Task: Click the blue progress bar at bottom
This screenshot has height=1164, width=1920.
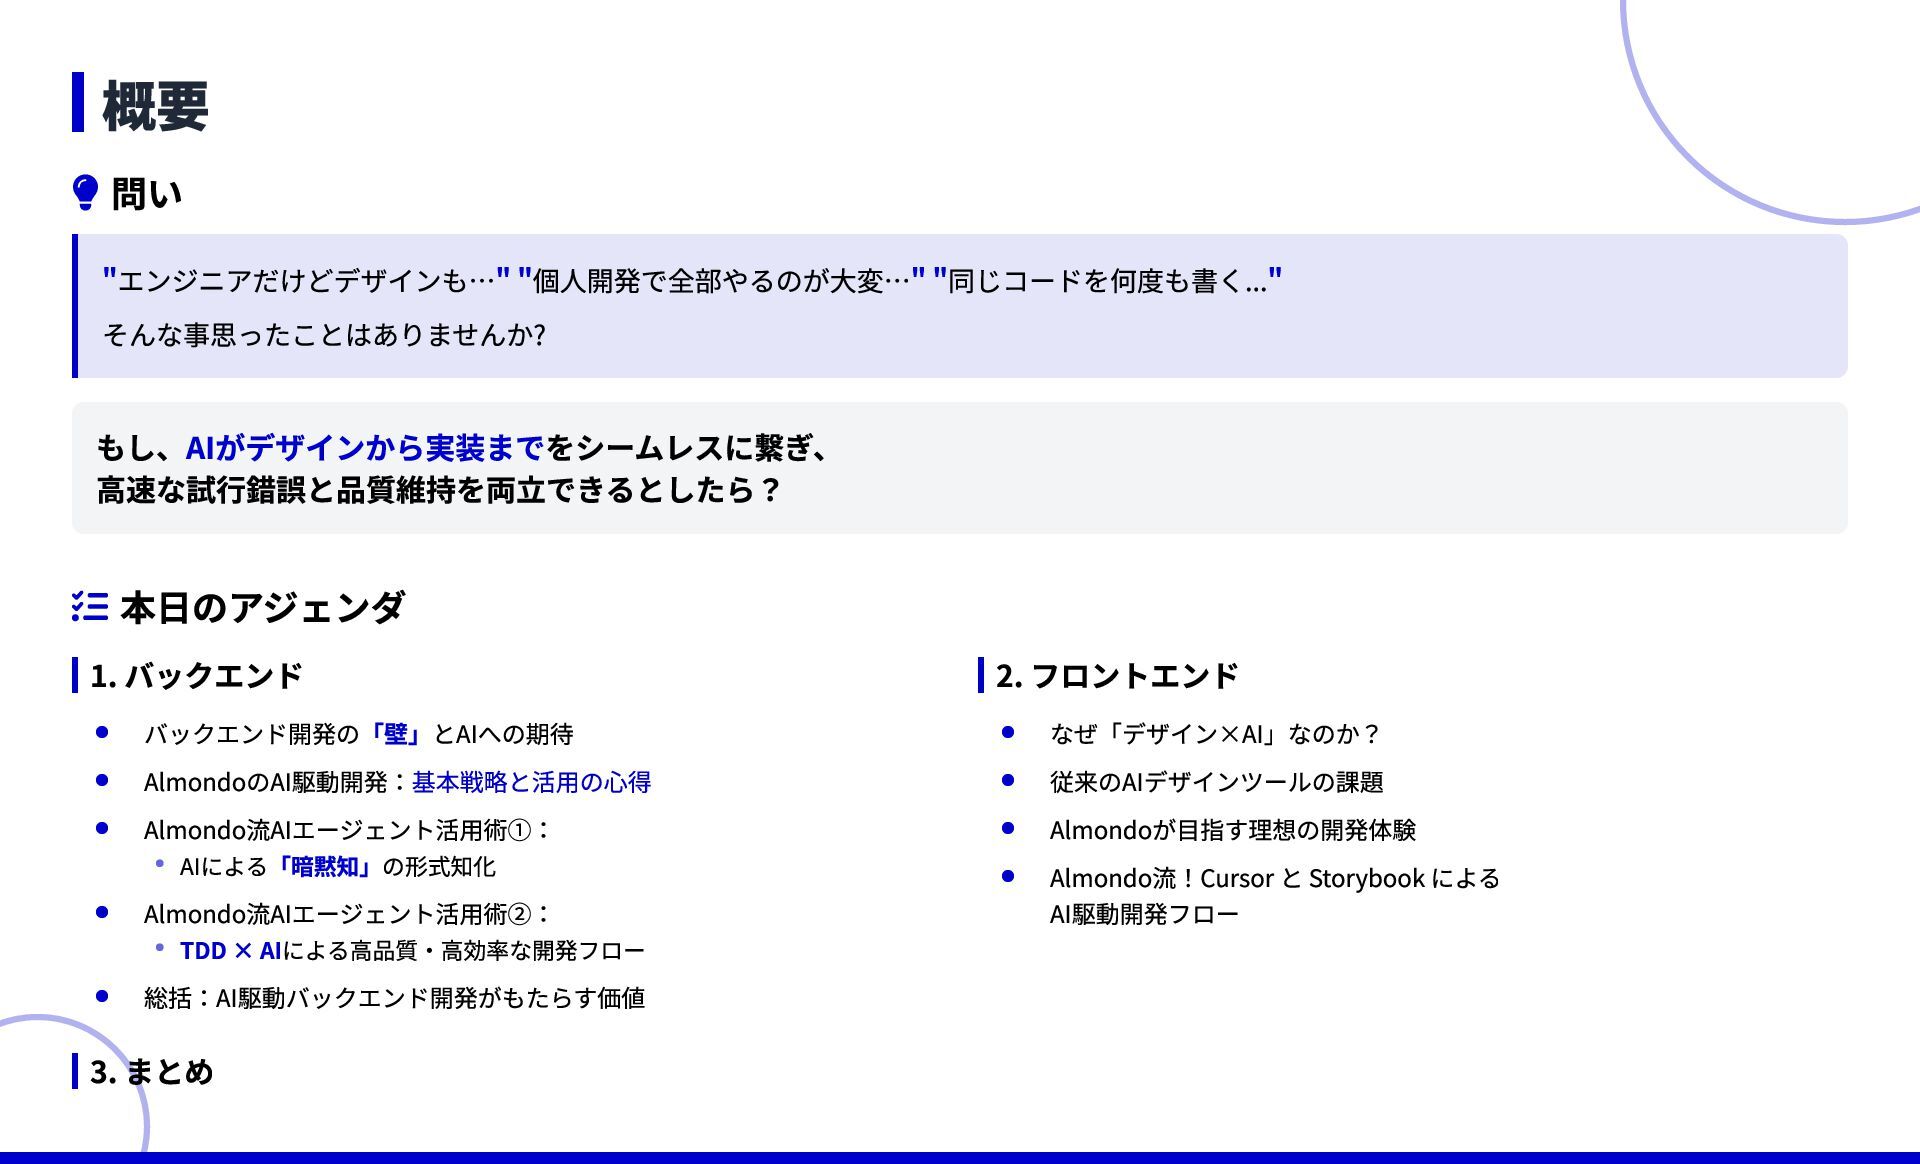Action: [x=960, y=1157]
